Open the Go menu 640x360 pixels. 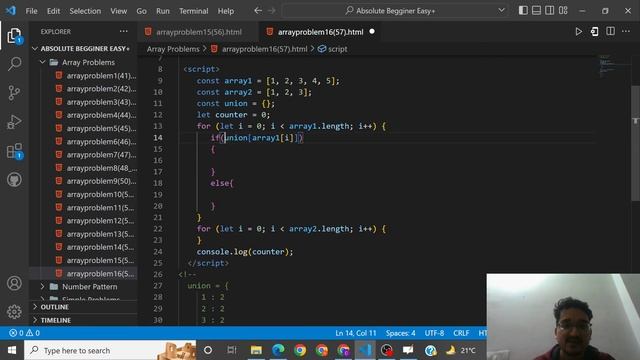tap(142, 11)
